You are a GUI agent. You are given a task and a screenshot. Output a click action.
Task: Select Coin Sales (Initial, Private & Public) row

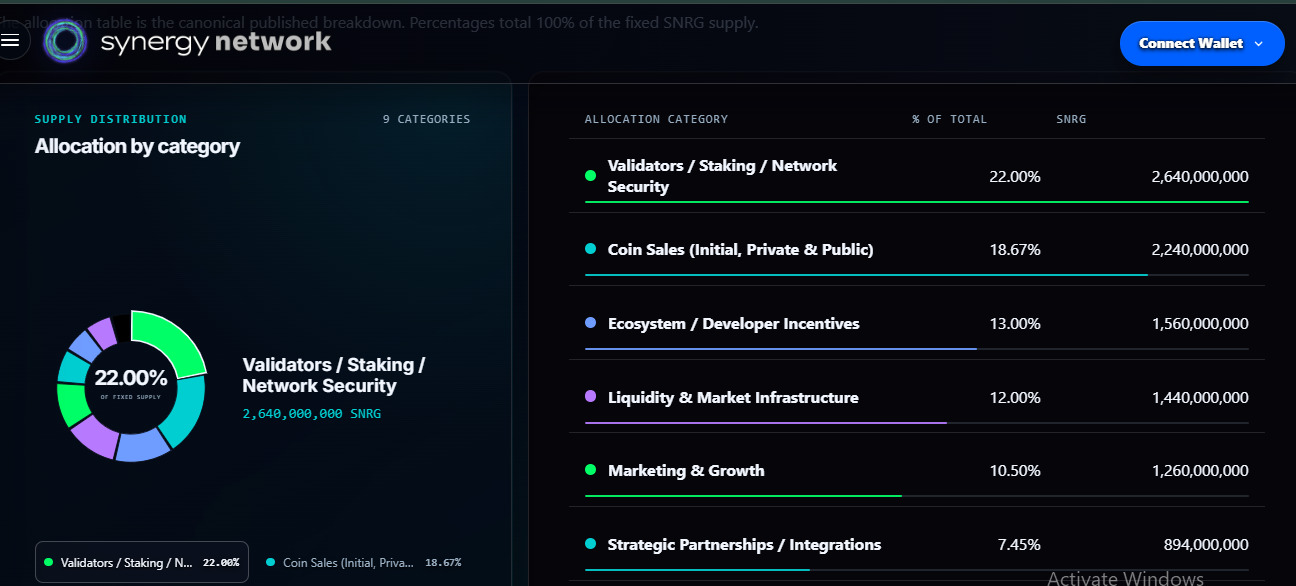[917, 249]
